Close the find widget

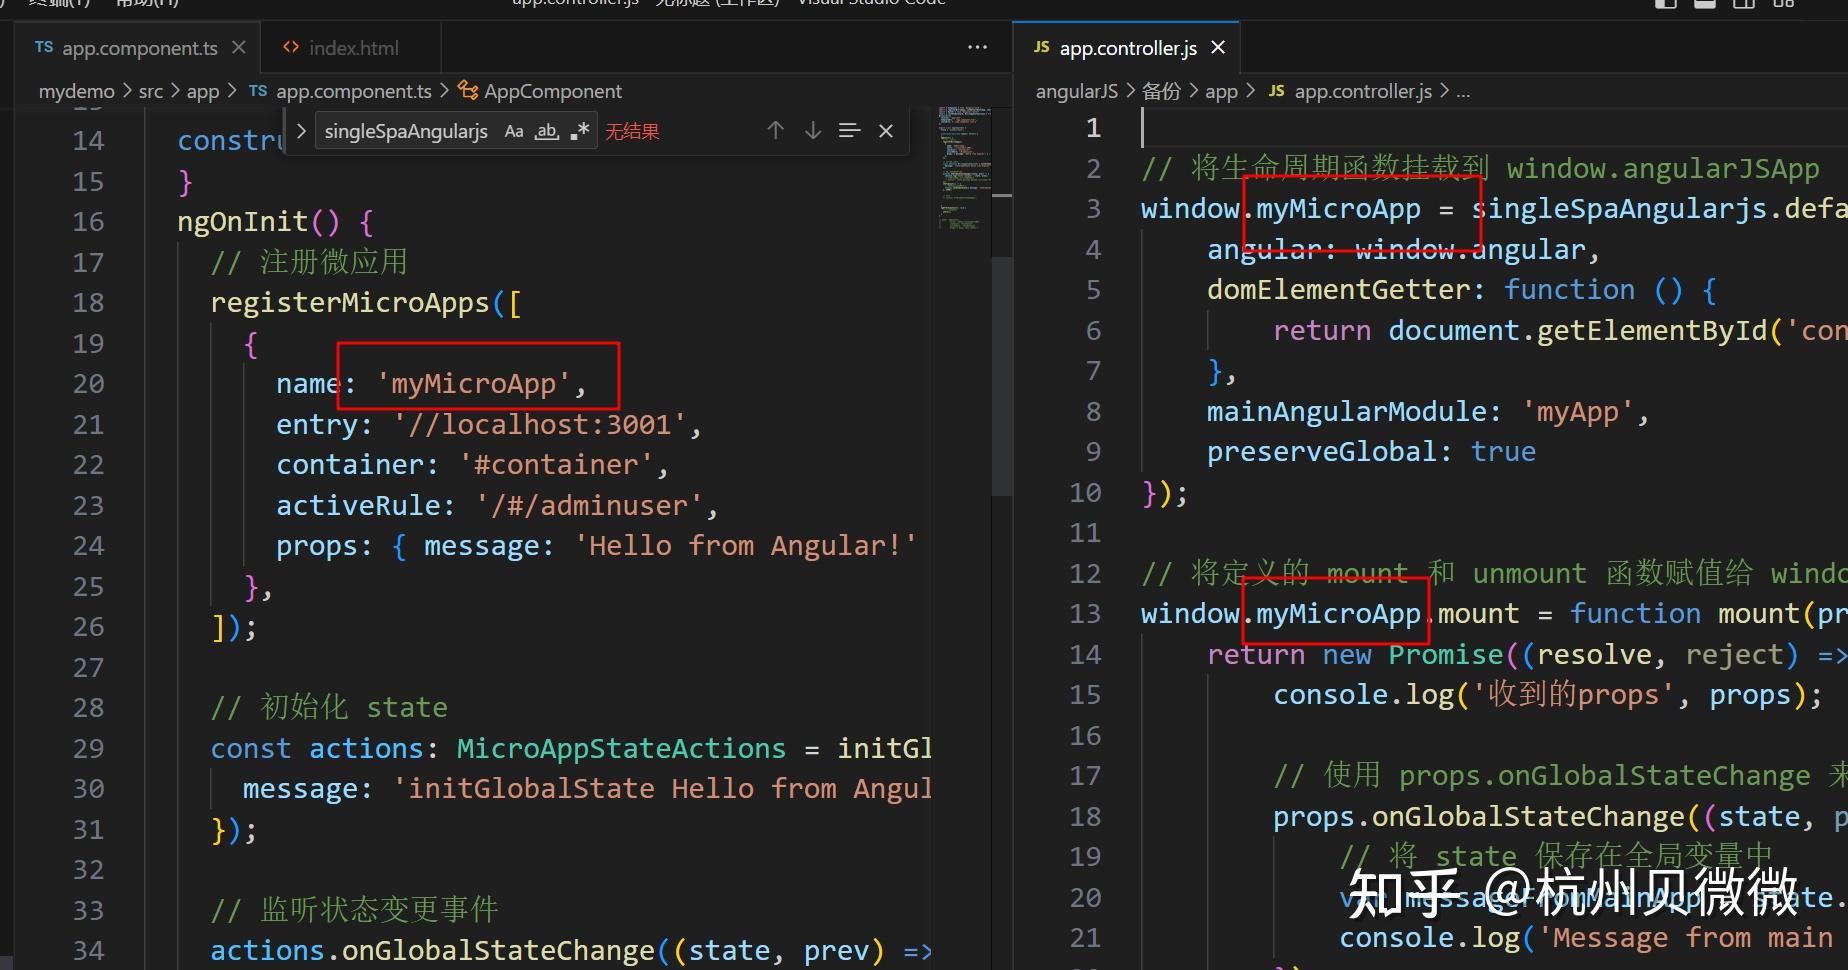click(886, 131)
